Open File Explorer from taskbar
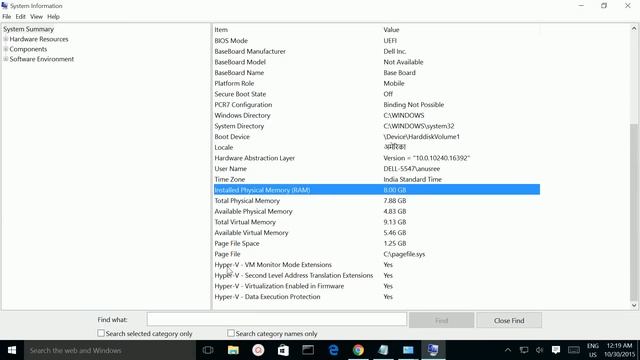Viewport: 640px width, 360px height. tap(233, 350)
